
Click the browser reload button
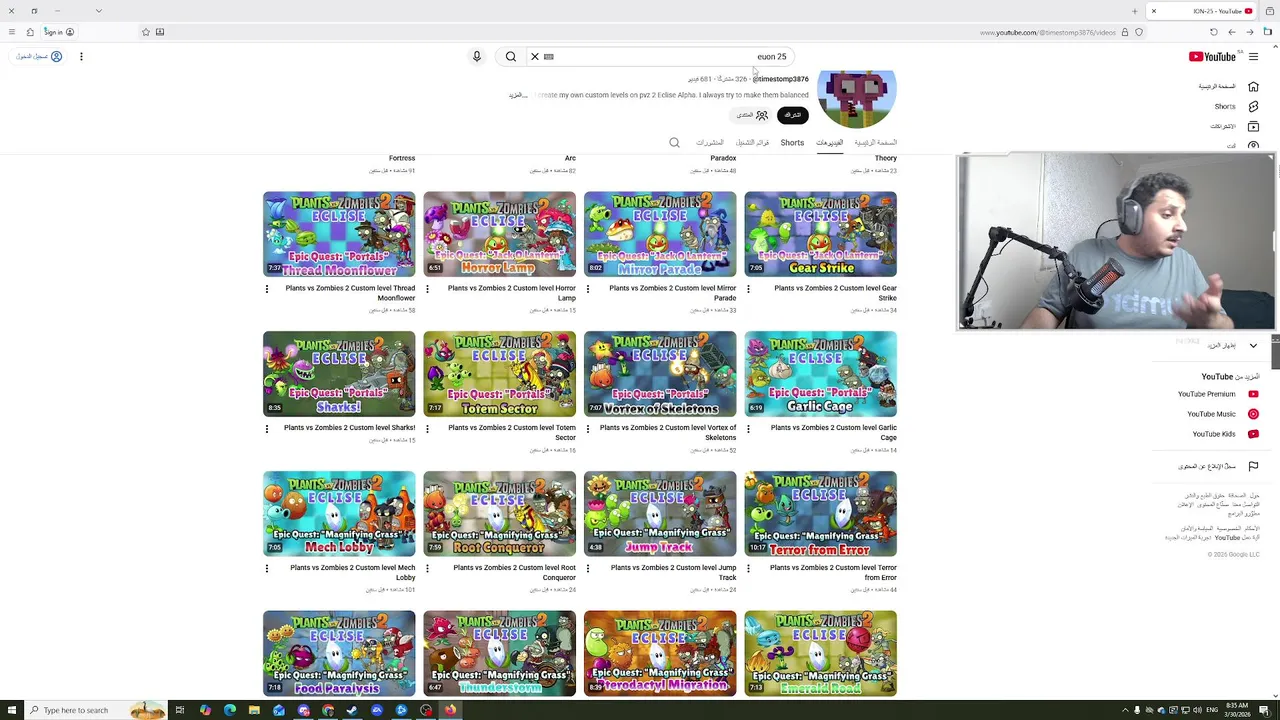pyautogui.click(x=1214, y=32)
